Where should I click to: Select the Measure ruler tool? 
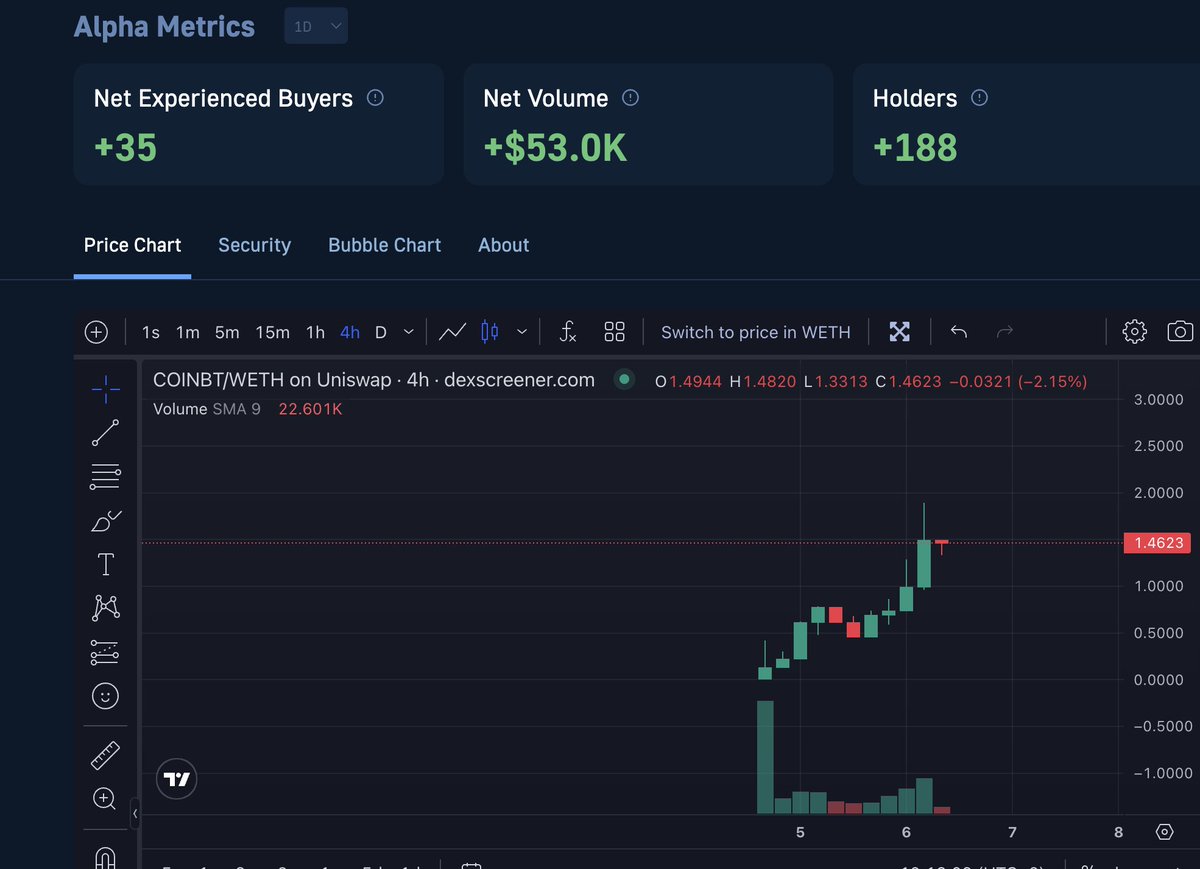105,755
